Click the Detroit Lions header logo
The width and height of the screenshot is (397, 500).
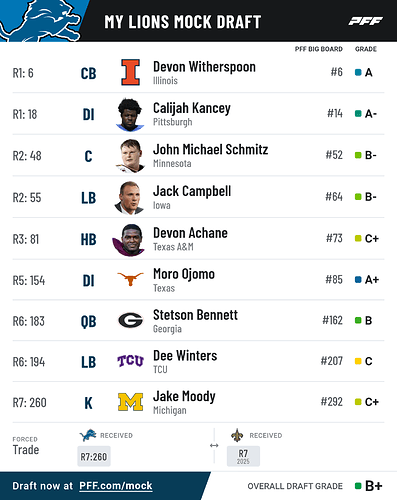(40, 21)
